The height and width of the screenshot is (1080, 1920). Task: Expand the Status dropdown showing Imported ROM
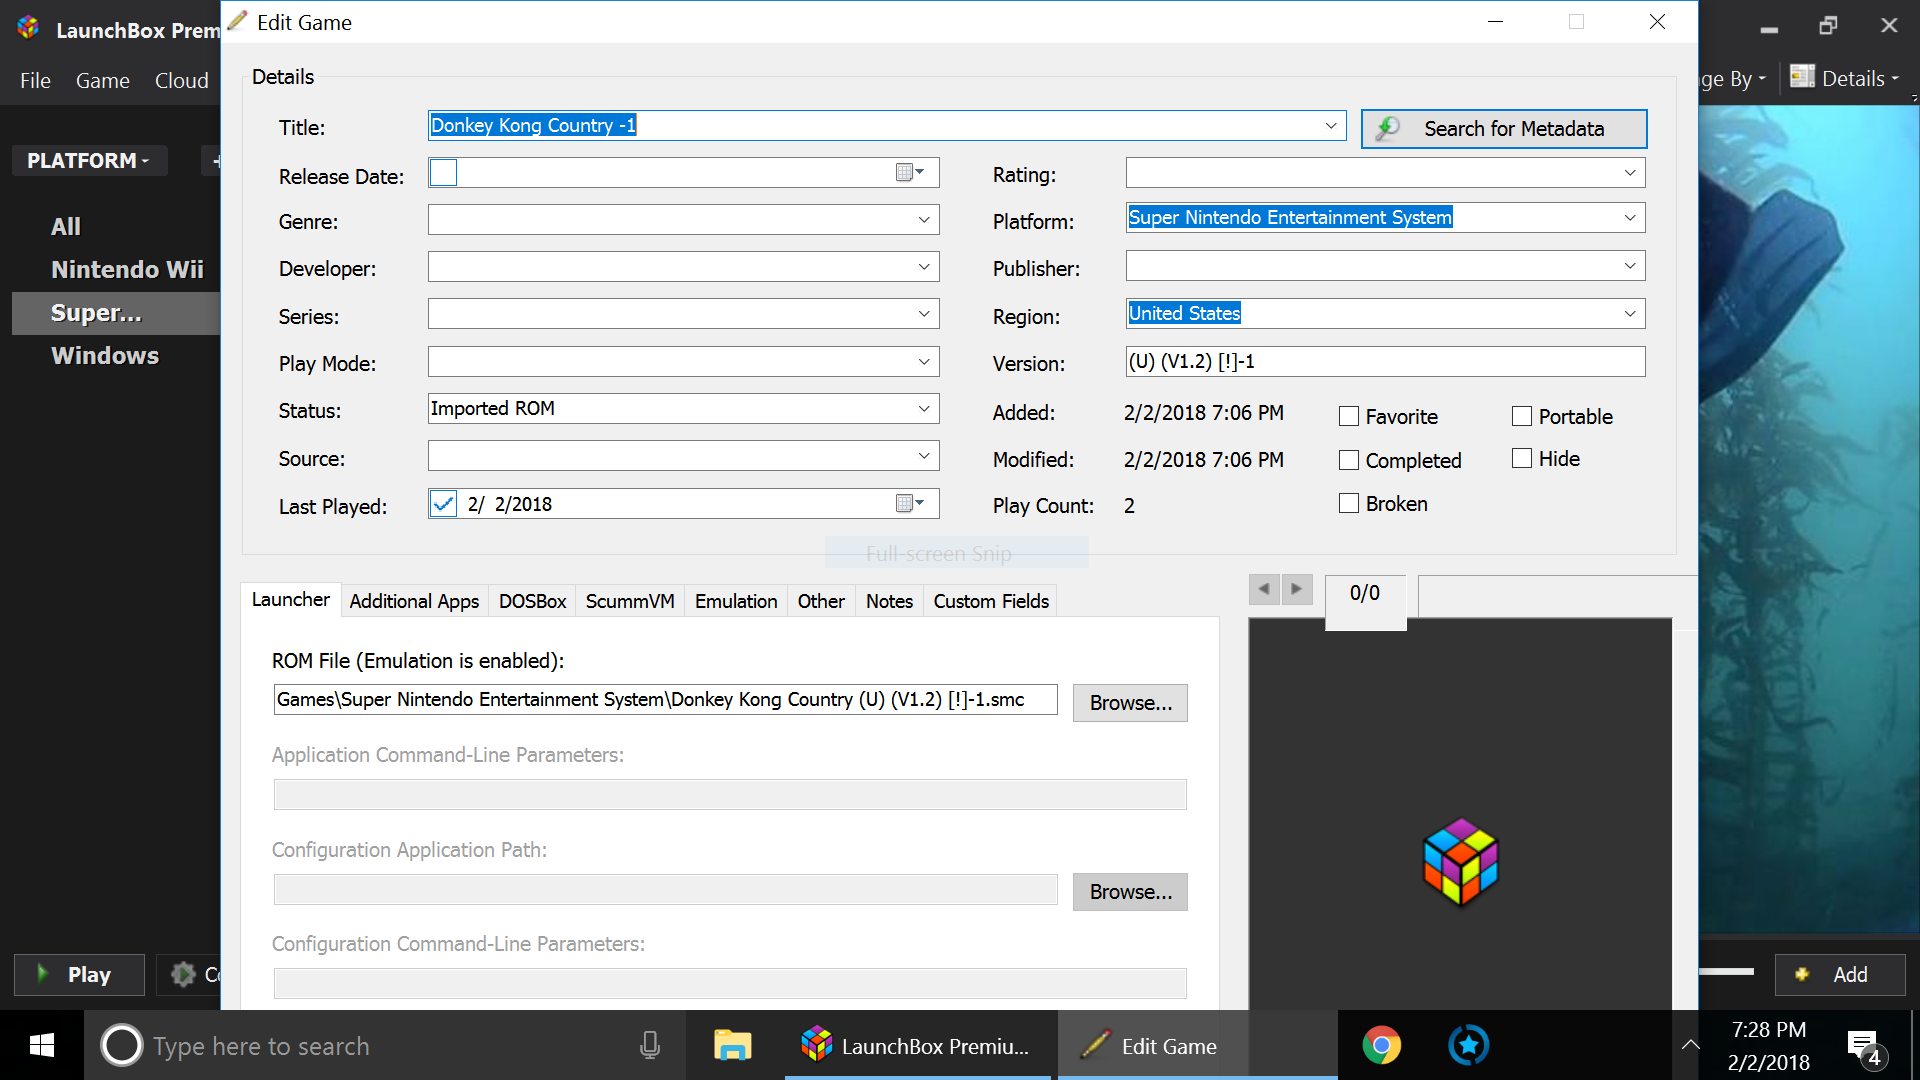pos(924,408)
